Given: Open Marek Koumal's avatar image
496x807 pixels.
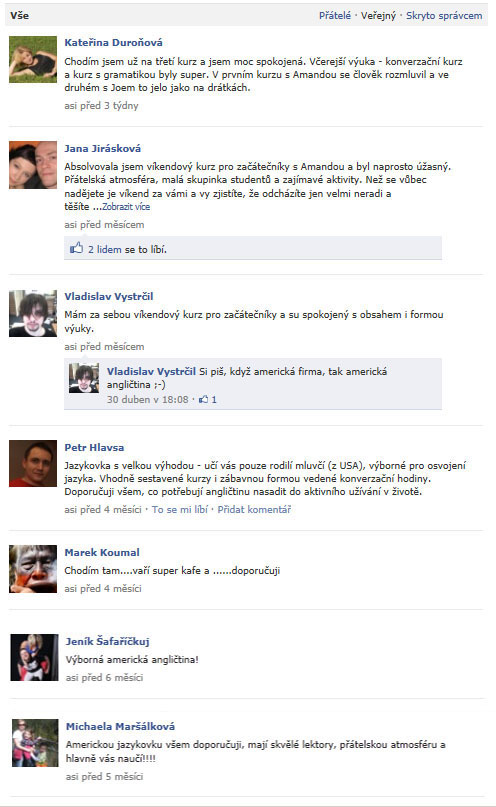Looking at the screenshot, I should [33, 569].
